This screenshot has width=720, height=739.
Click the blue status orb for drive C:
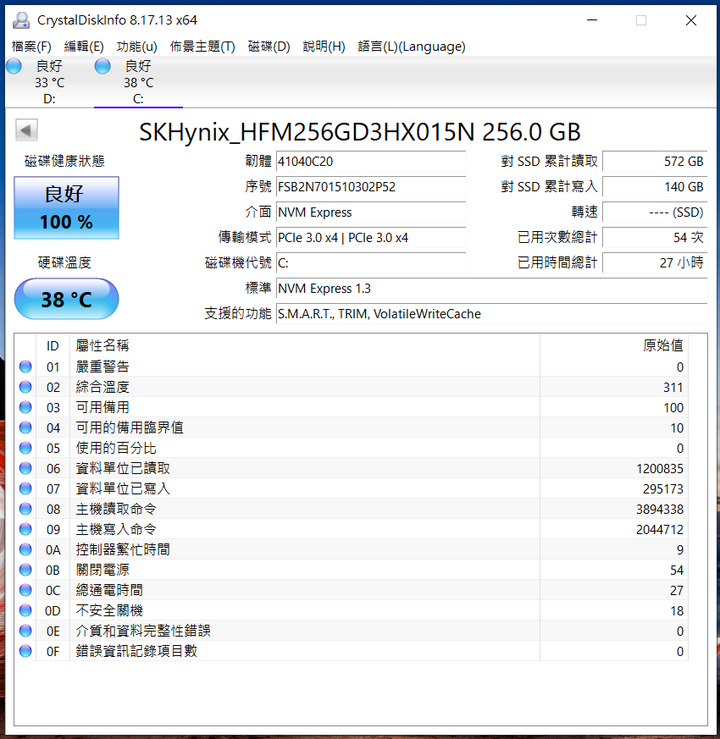click(x=102, y=66)
